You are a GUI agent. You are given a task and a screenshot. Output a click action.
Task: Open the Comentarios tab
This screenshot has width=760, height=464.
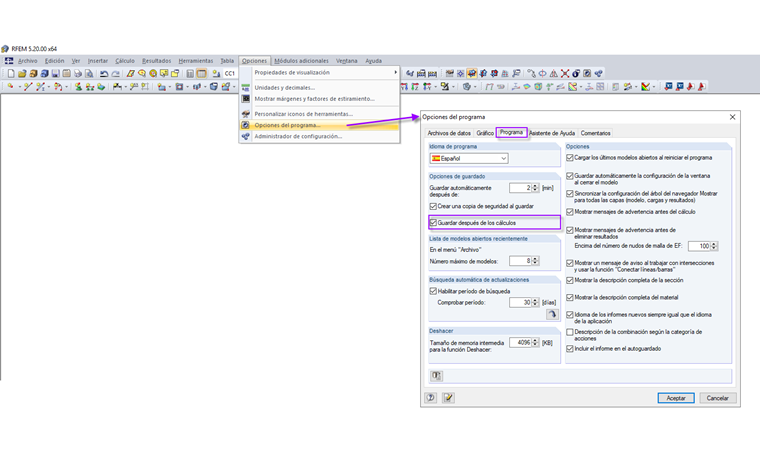[x=595, y=133]
